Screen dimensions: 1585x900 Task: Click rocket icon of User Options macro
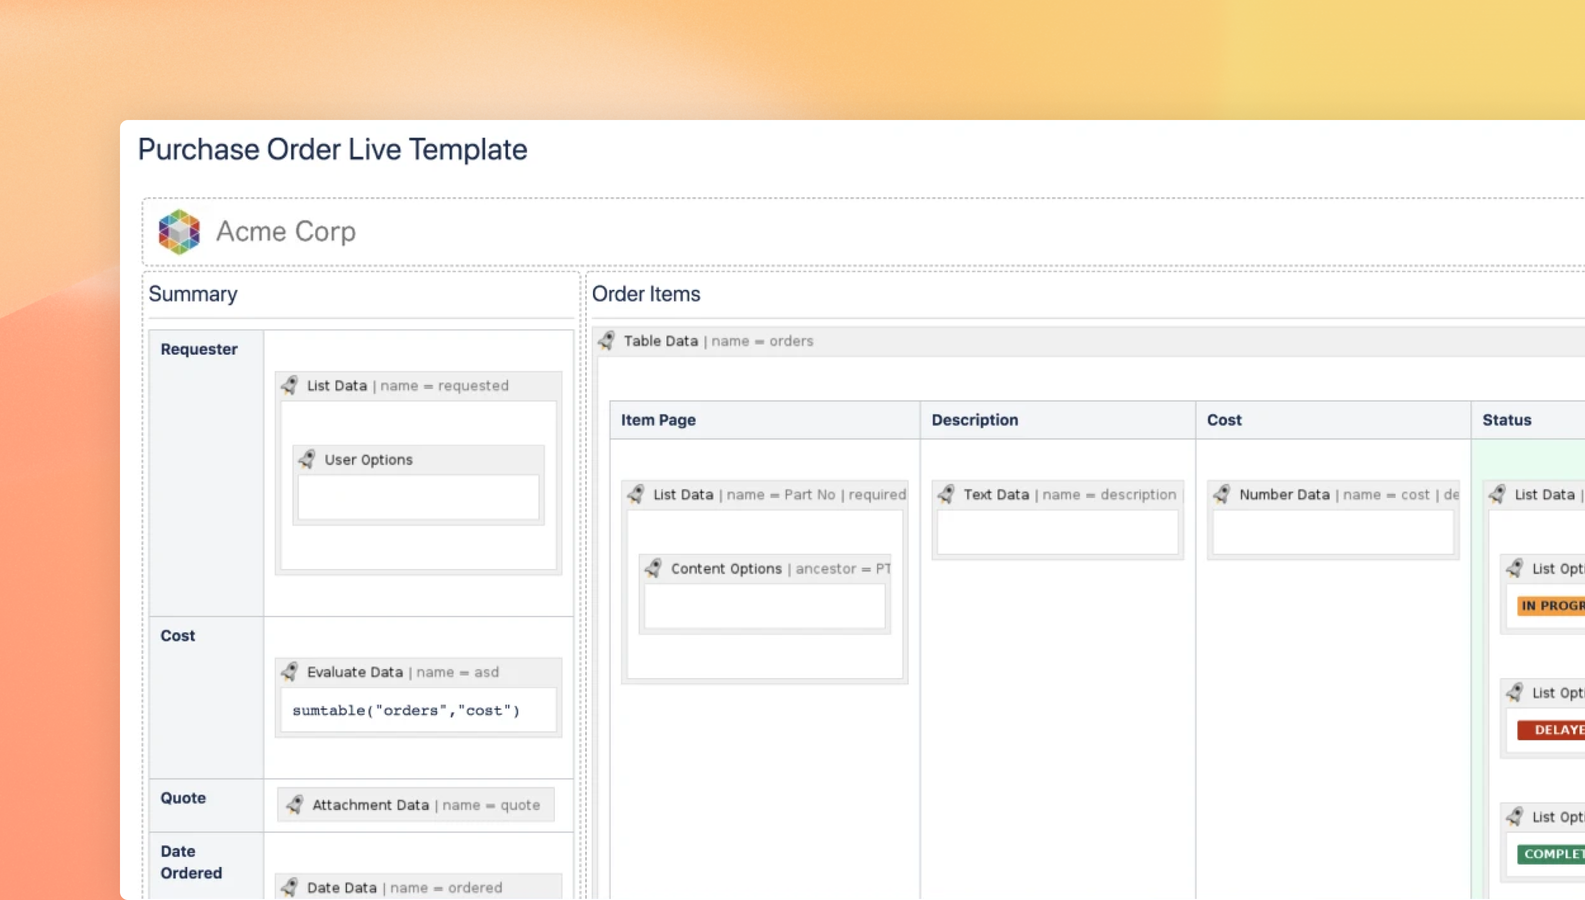(x=307, y=459)
